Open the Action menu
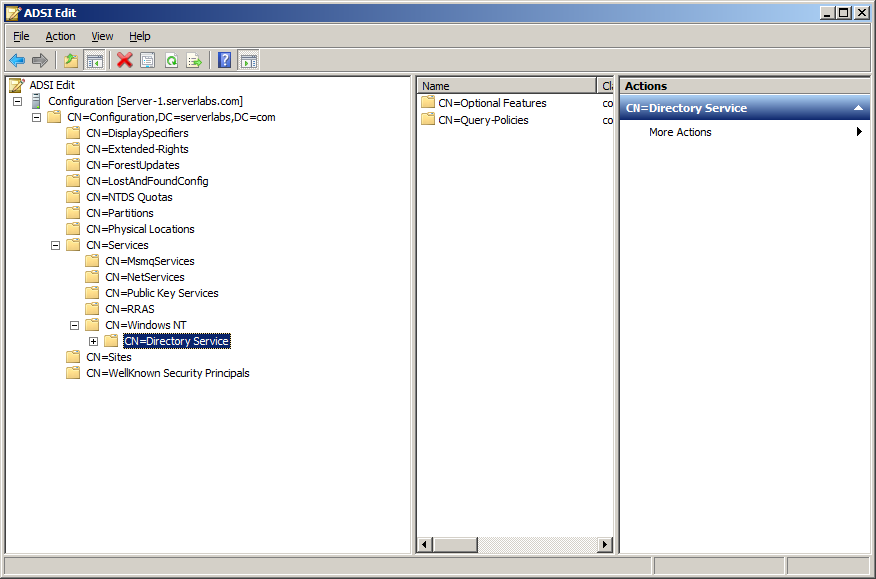Viewport: 876px width, 579px height. [60, 36]
